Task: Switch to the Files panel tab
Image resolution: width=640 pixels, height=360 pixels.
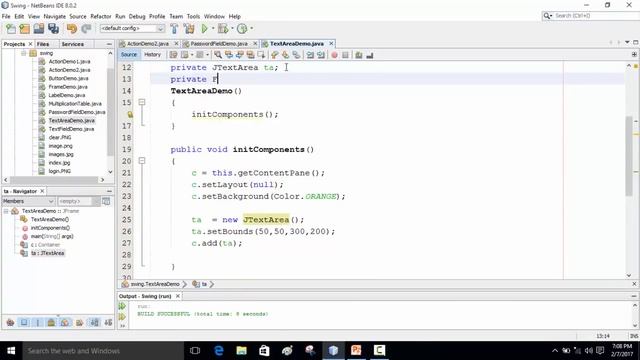Action: 43,44
